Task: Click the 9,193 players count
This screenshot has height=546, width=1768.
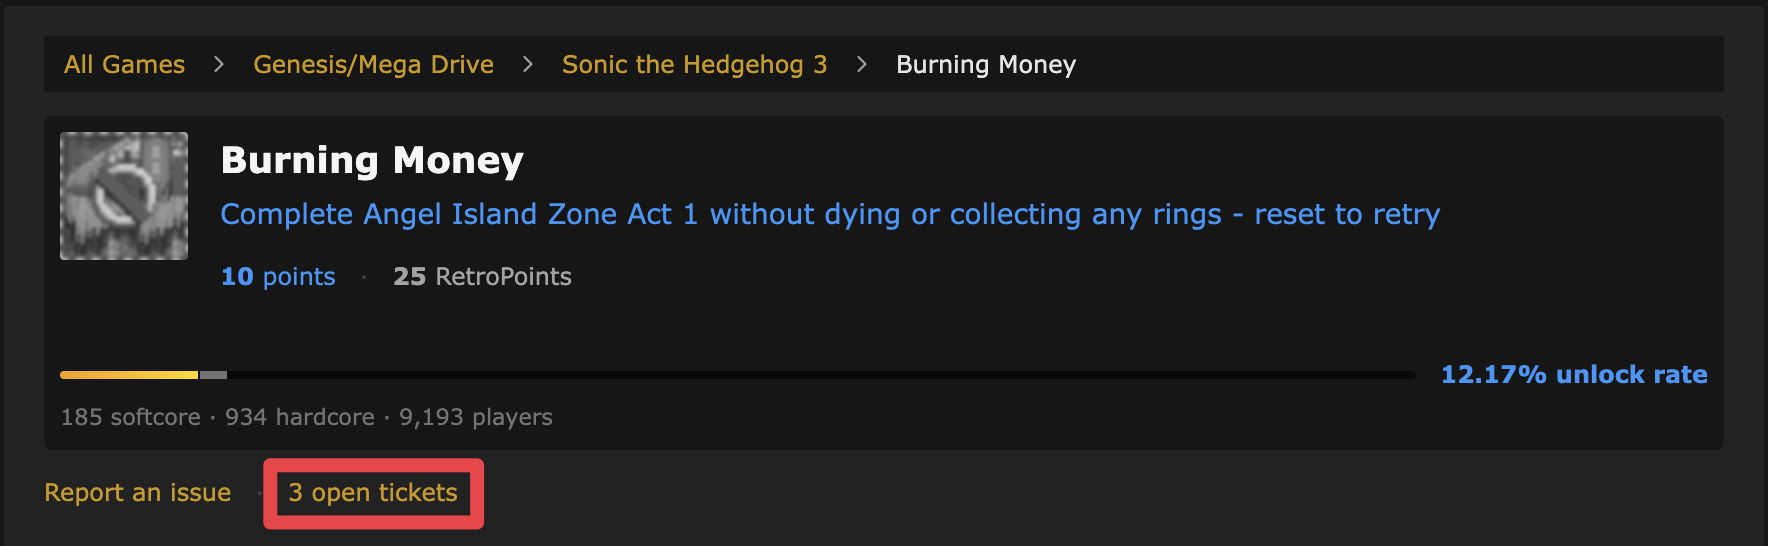Action: (475, 417)
